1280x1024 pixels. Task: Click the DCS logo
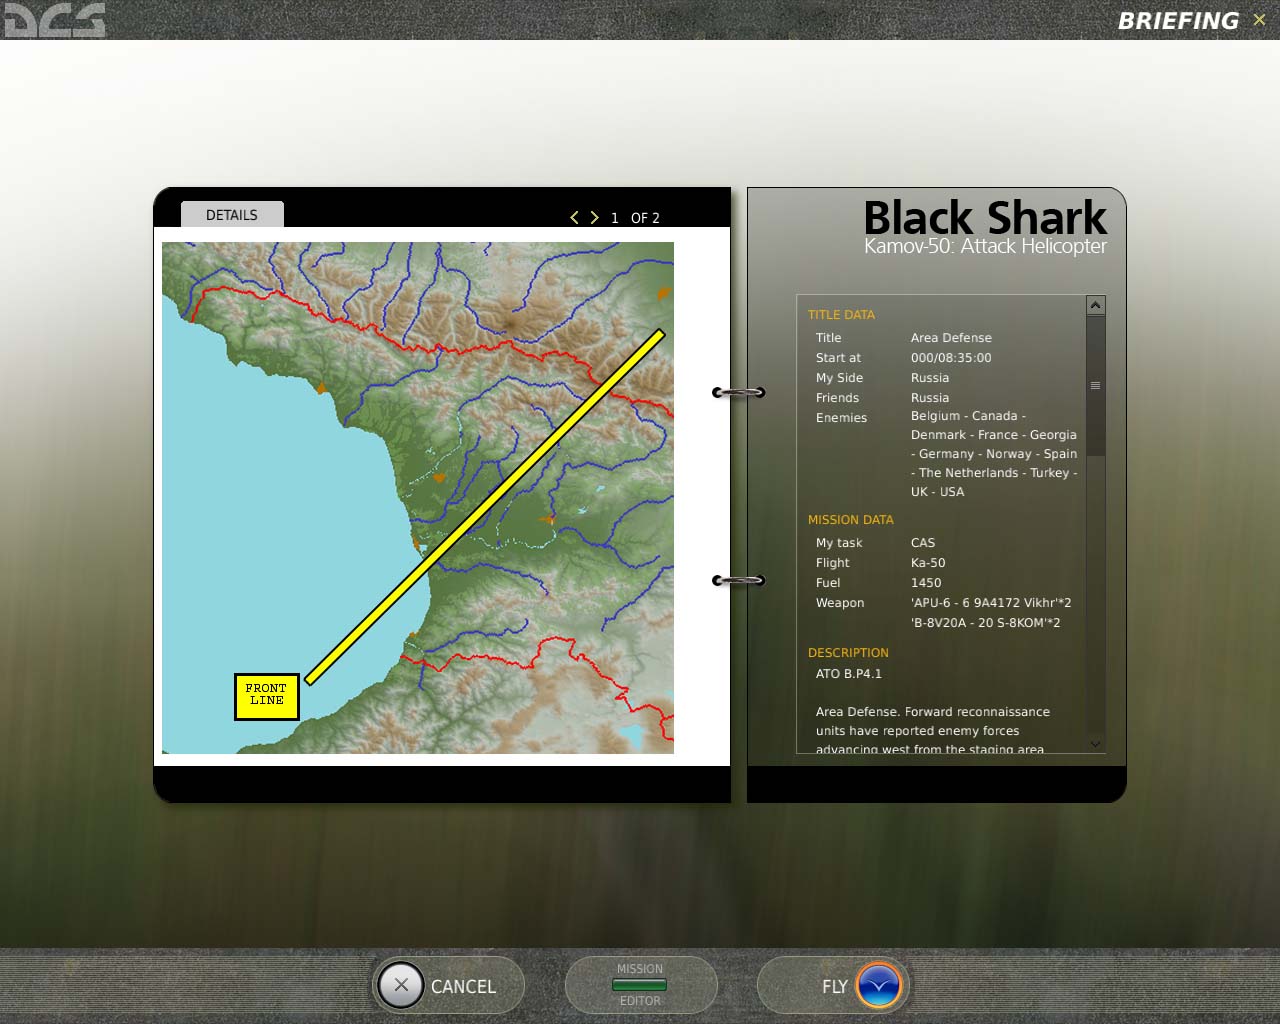coord(55,20)
